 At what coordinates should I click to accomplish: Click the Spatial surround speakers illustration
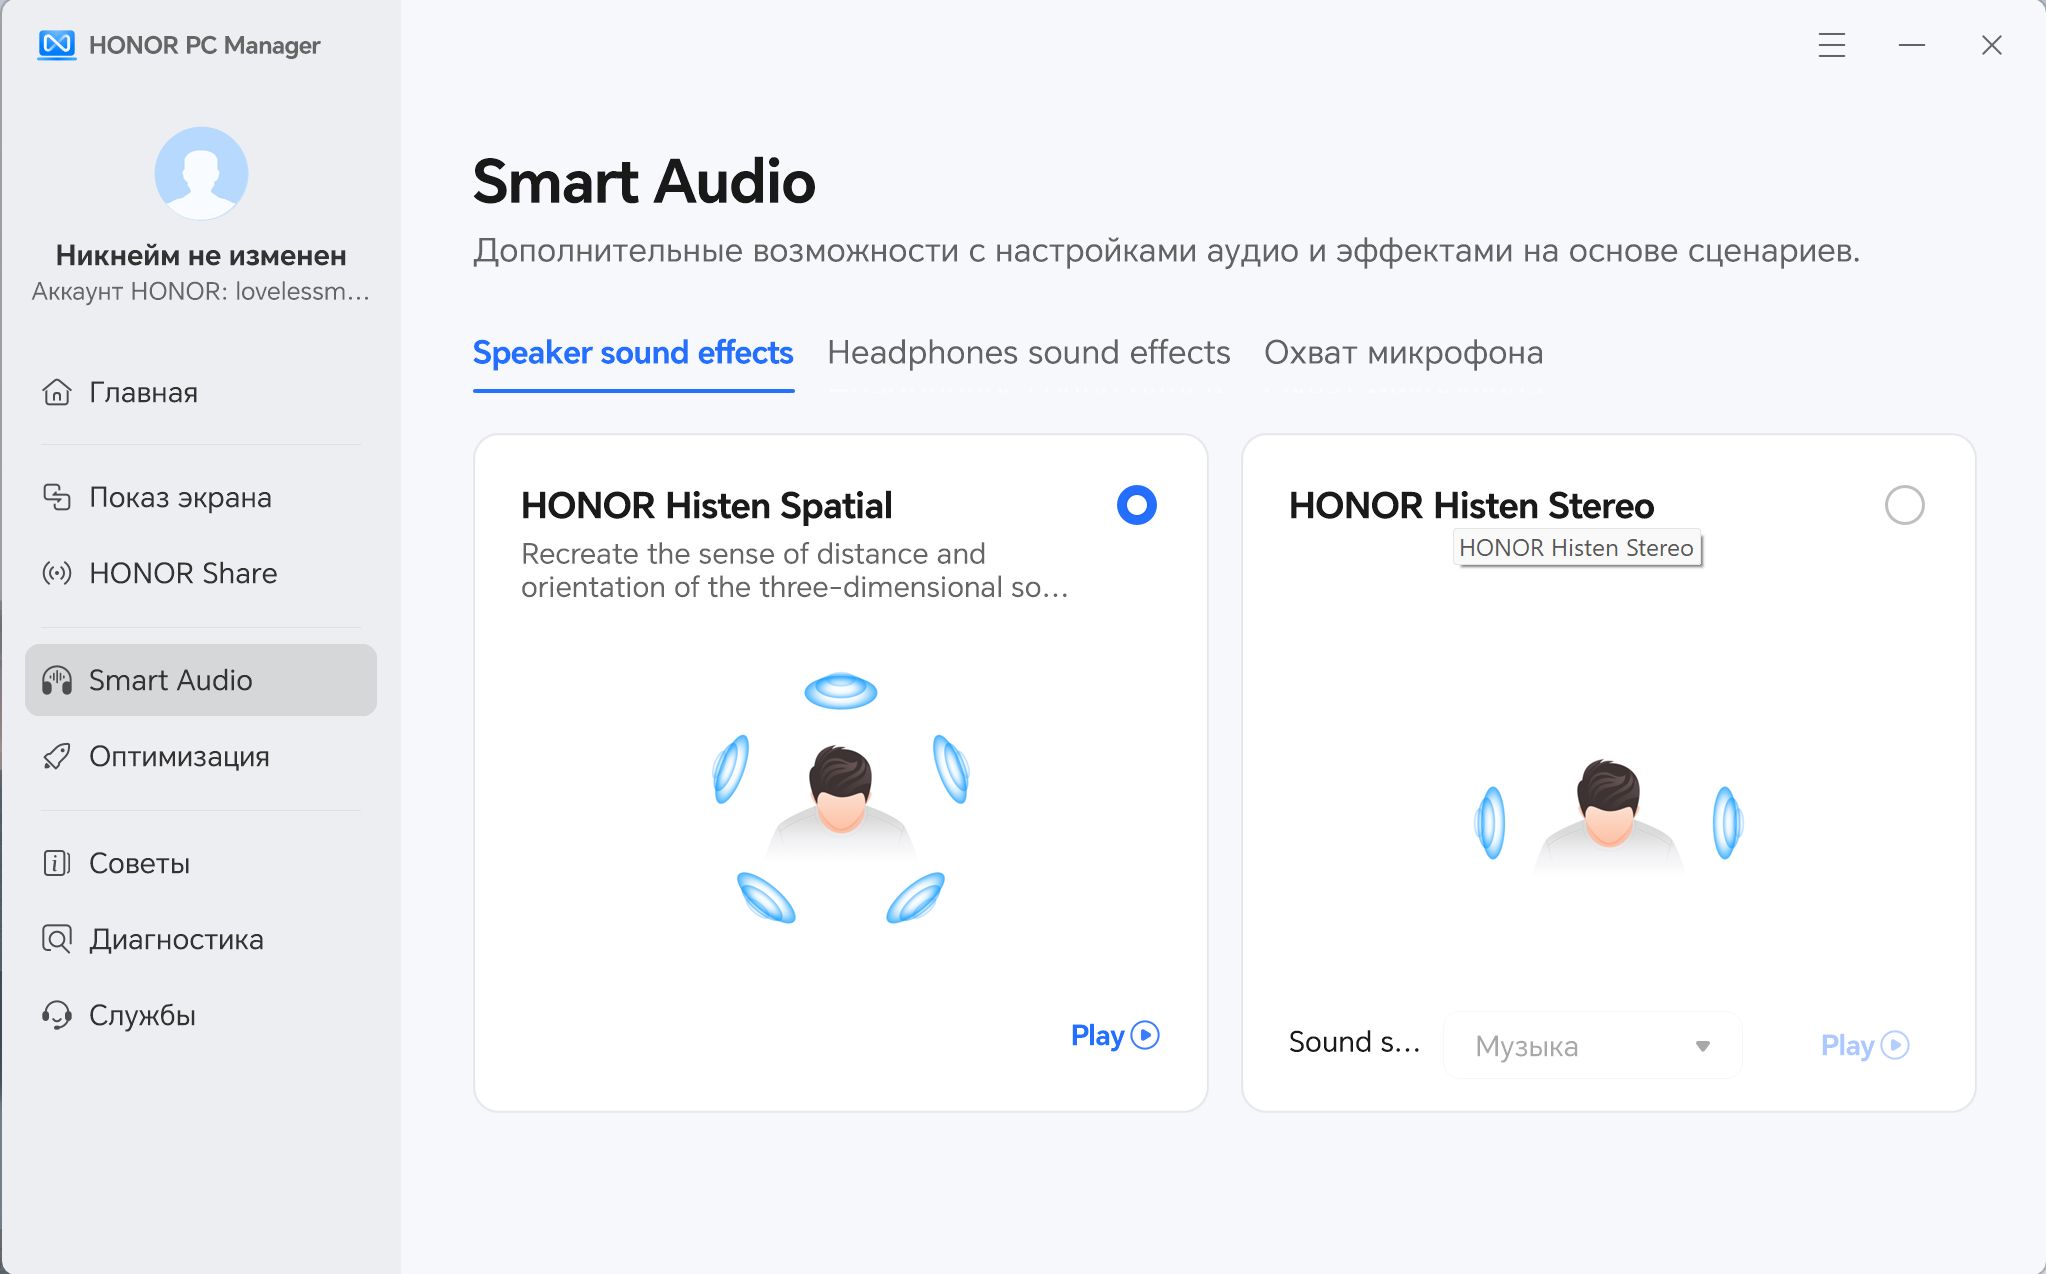click(841, 797)
